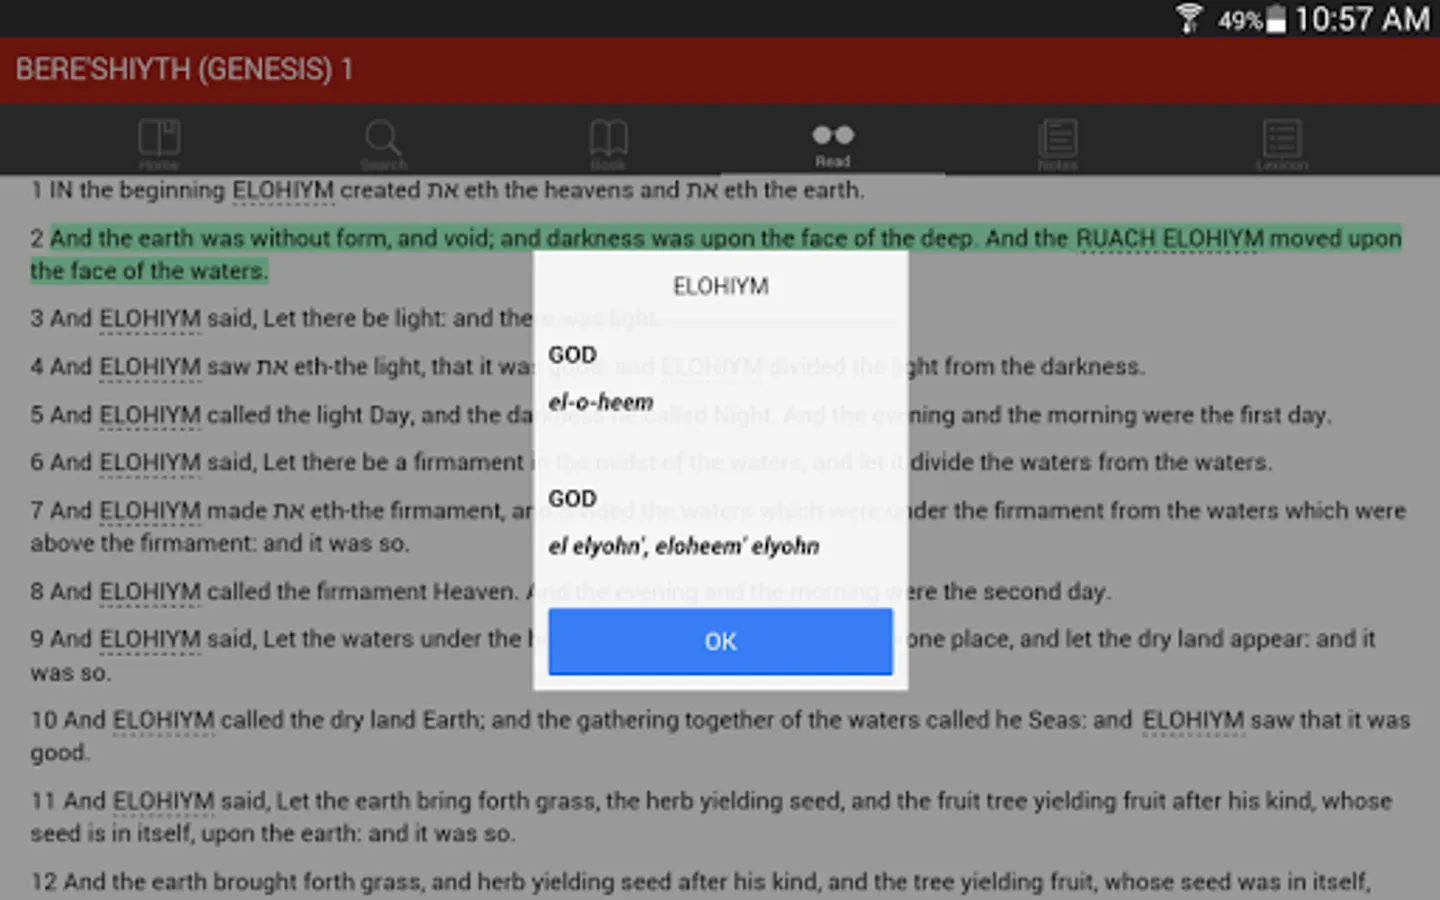Tap the 10:57 AM clock
Image resolution: width=1440 pixels, height=900 pixels.
pos(1362,19)
